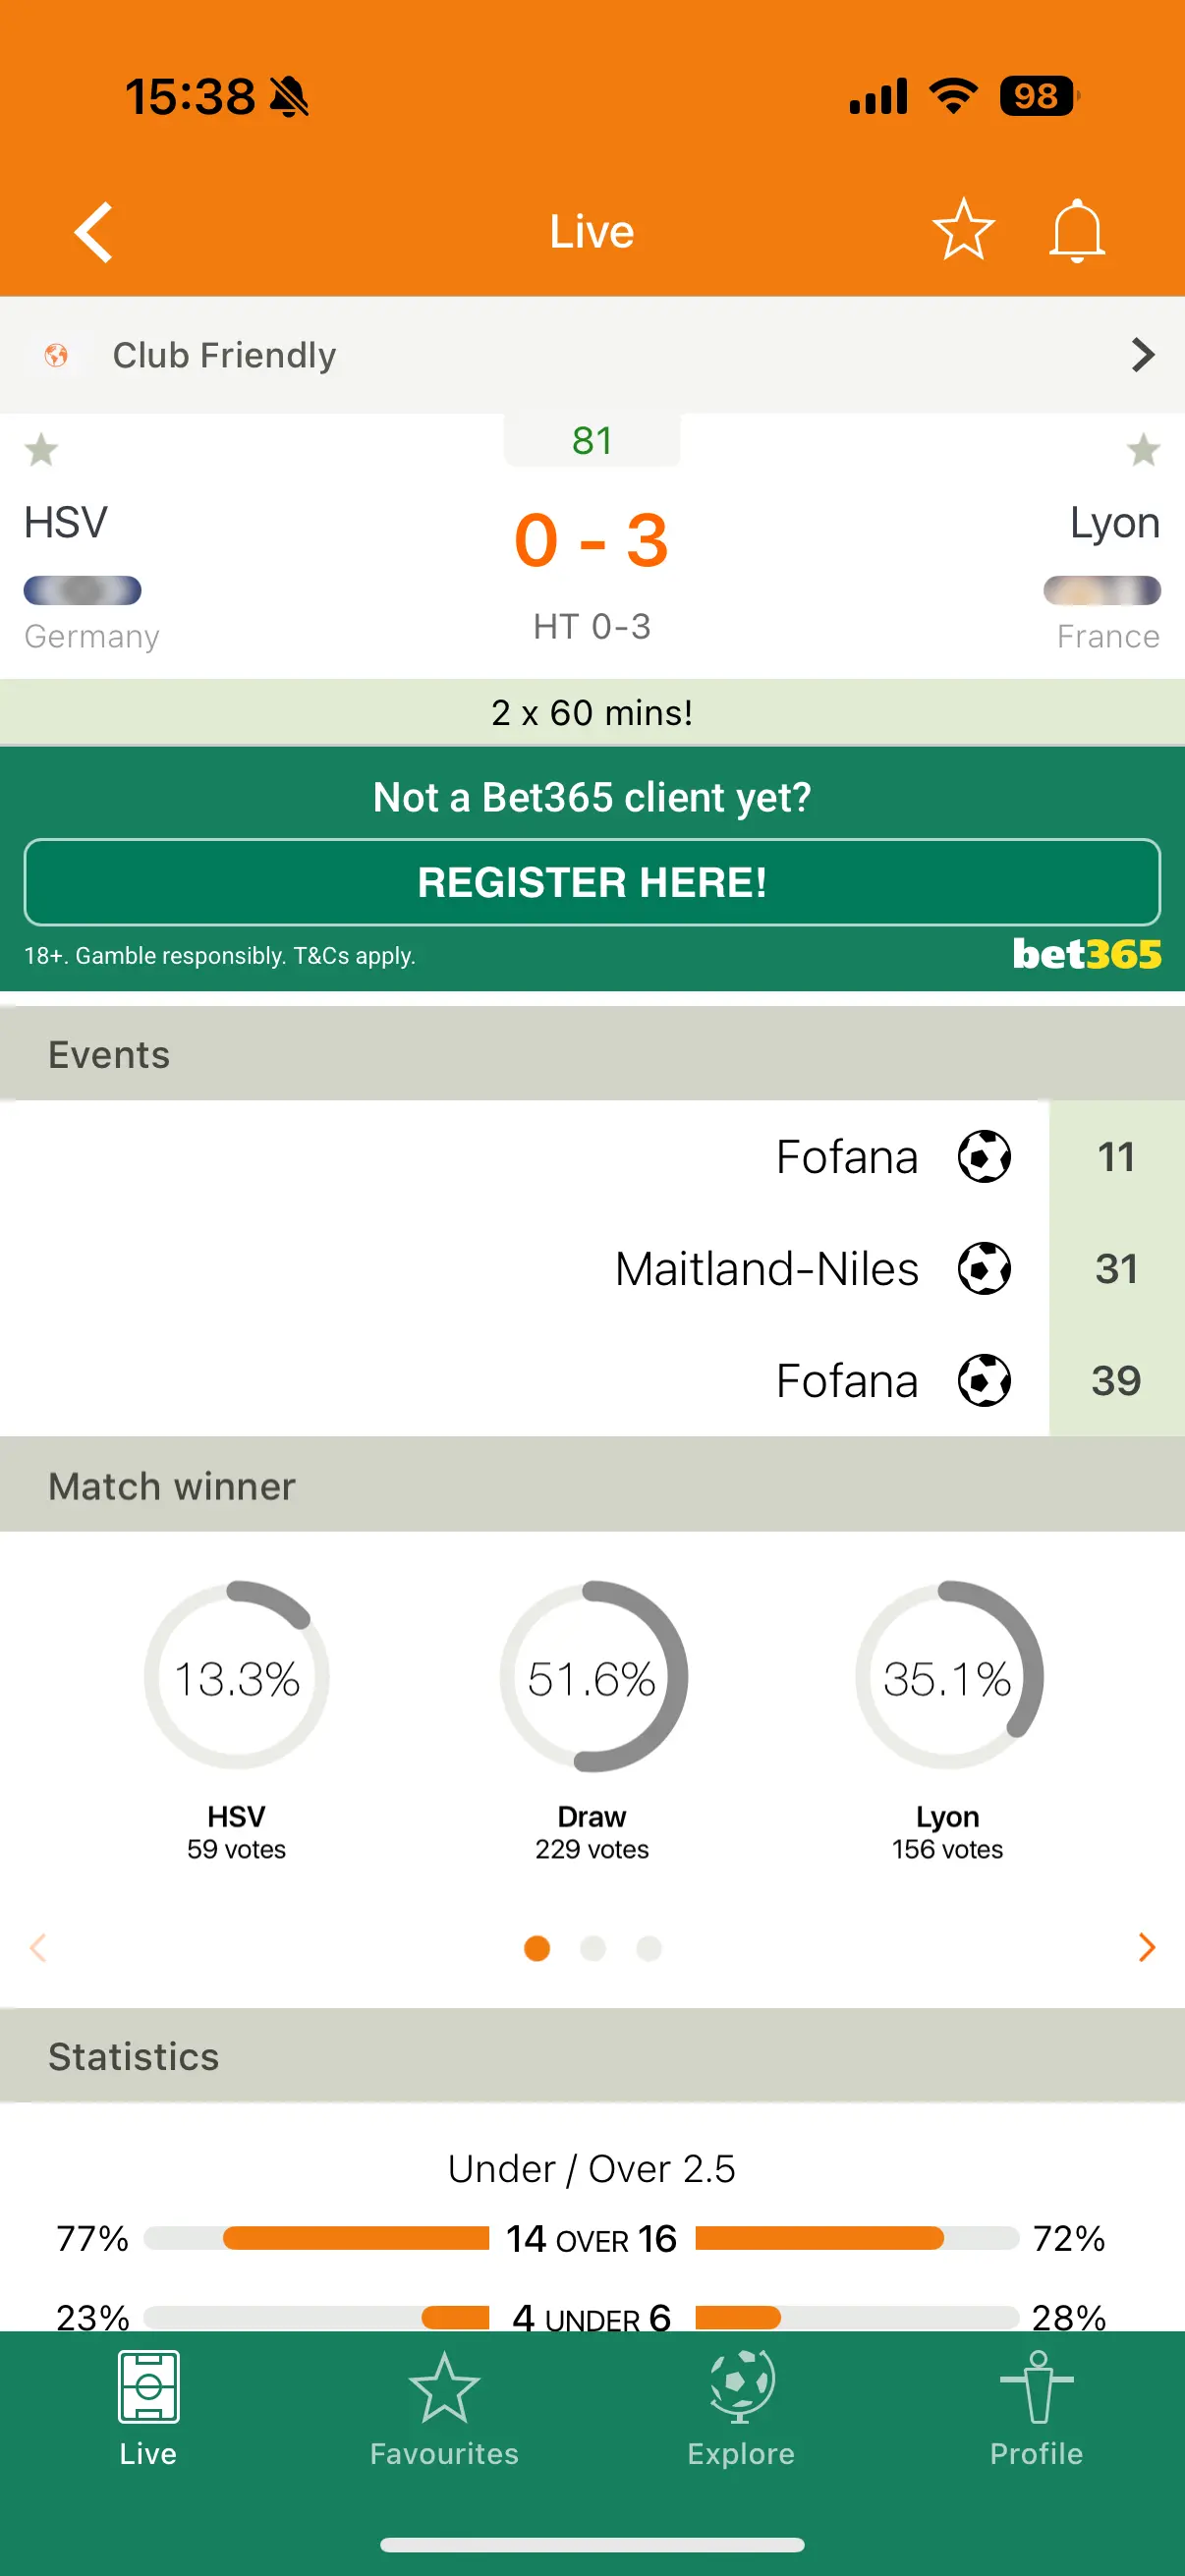Enable match notifications with bell icon

point(1076,230)
